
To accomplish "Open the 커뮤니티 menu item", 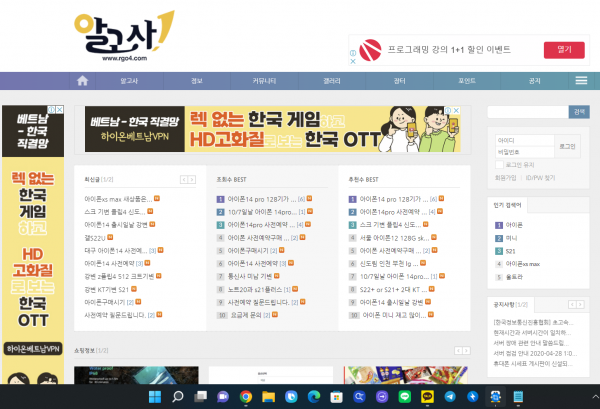I will (x=265, y=80).
